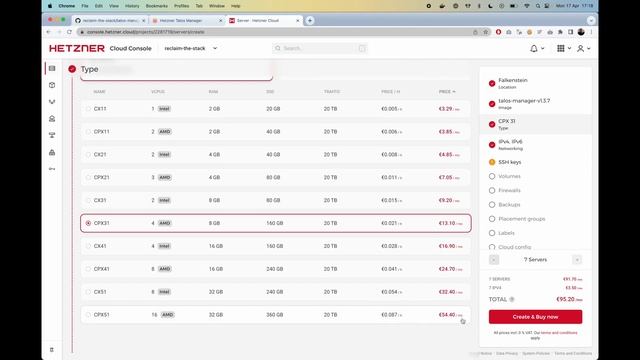
Task: Jump to the Falkenstein Location step
Action: (536, 83)
